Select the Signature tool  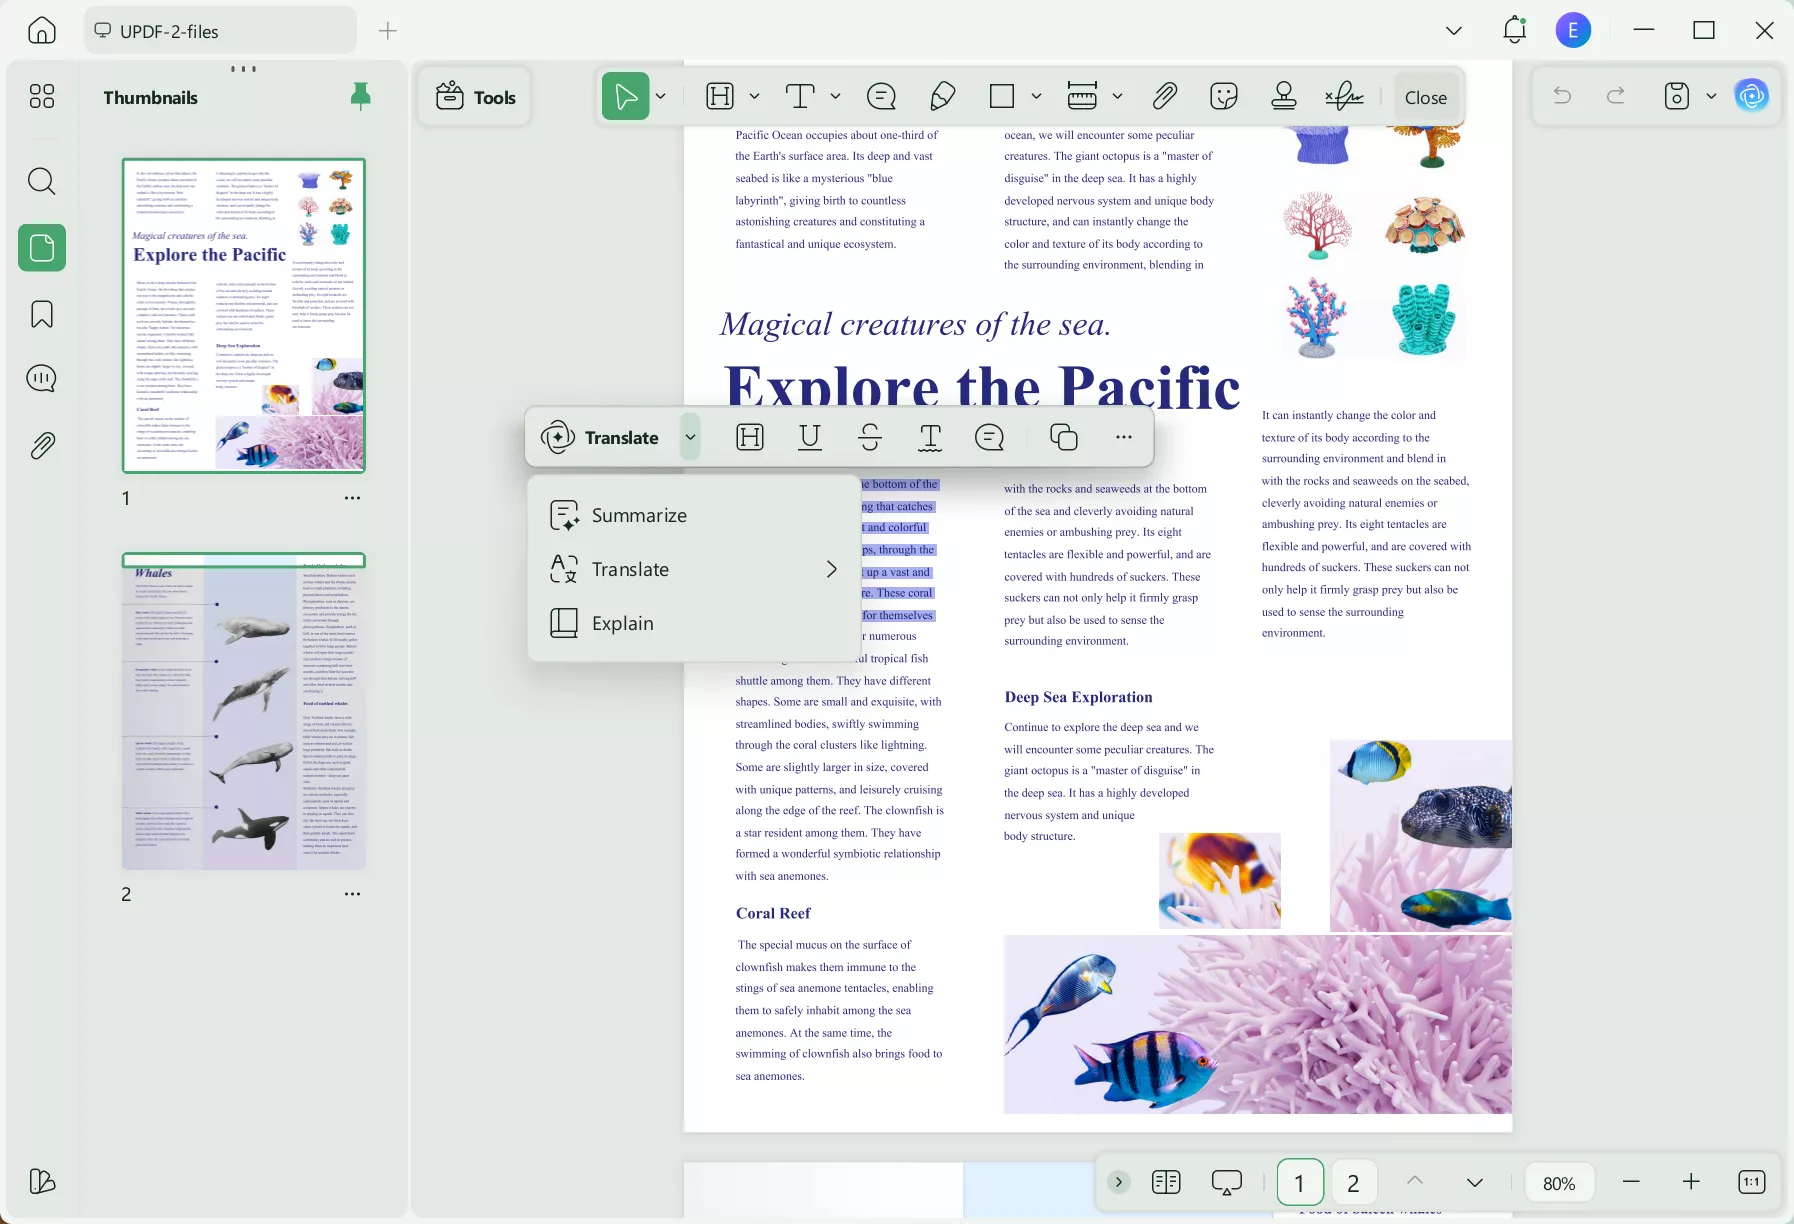coord(1342,96)
